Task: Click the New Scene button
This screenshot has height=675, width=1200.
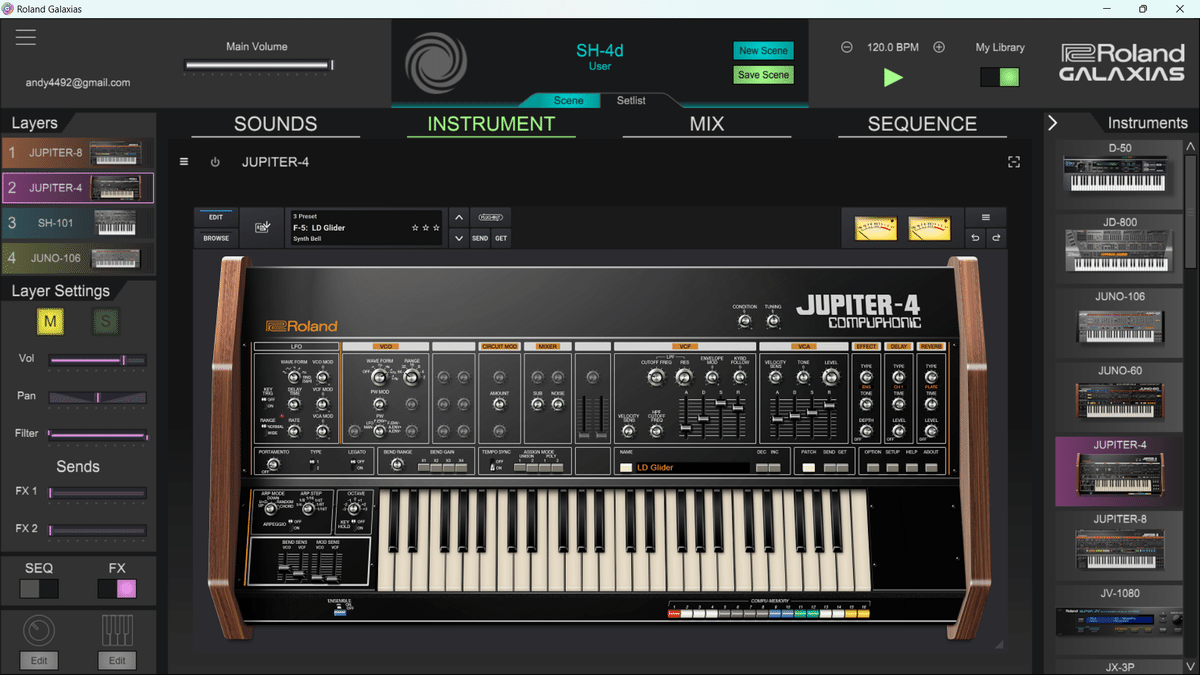Action: (763, 51)
